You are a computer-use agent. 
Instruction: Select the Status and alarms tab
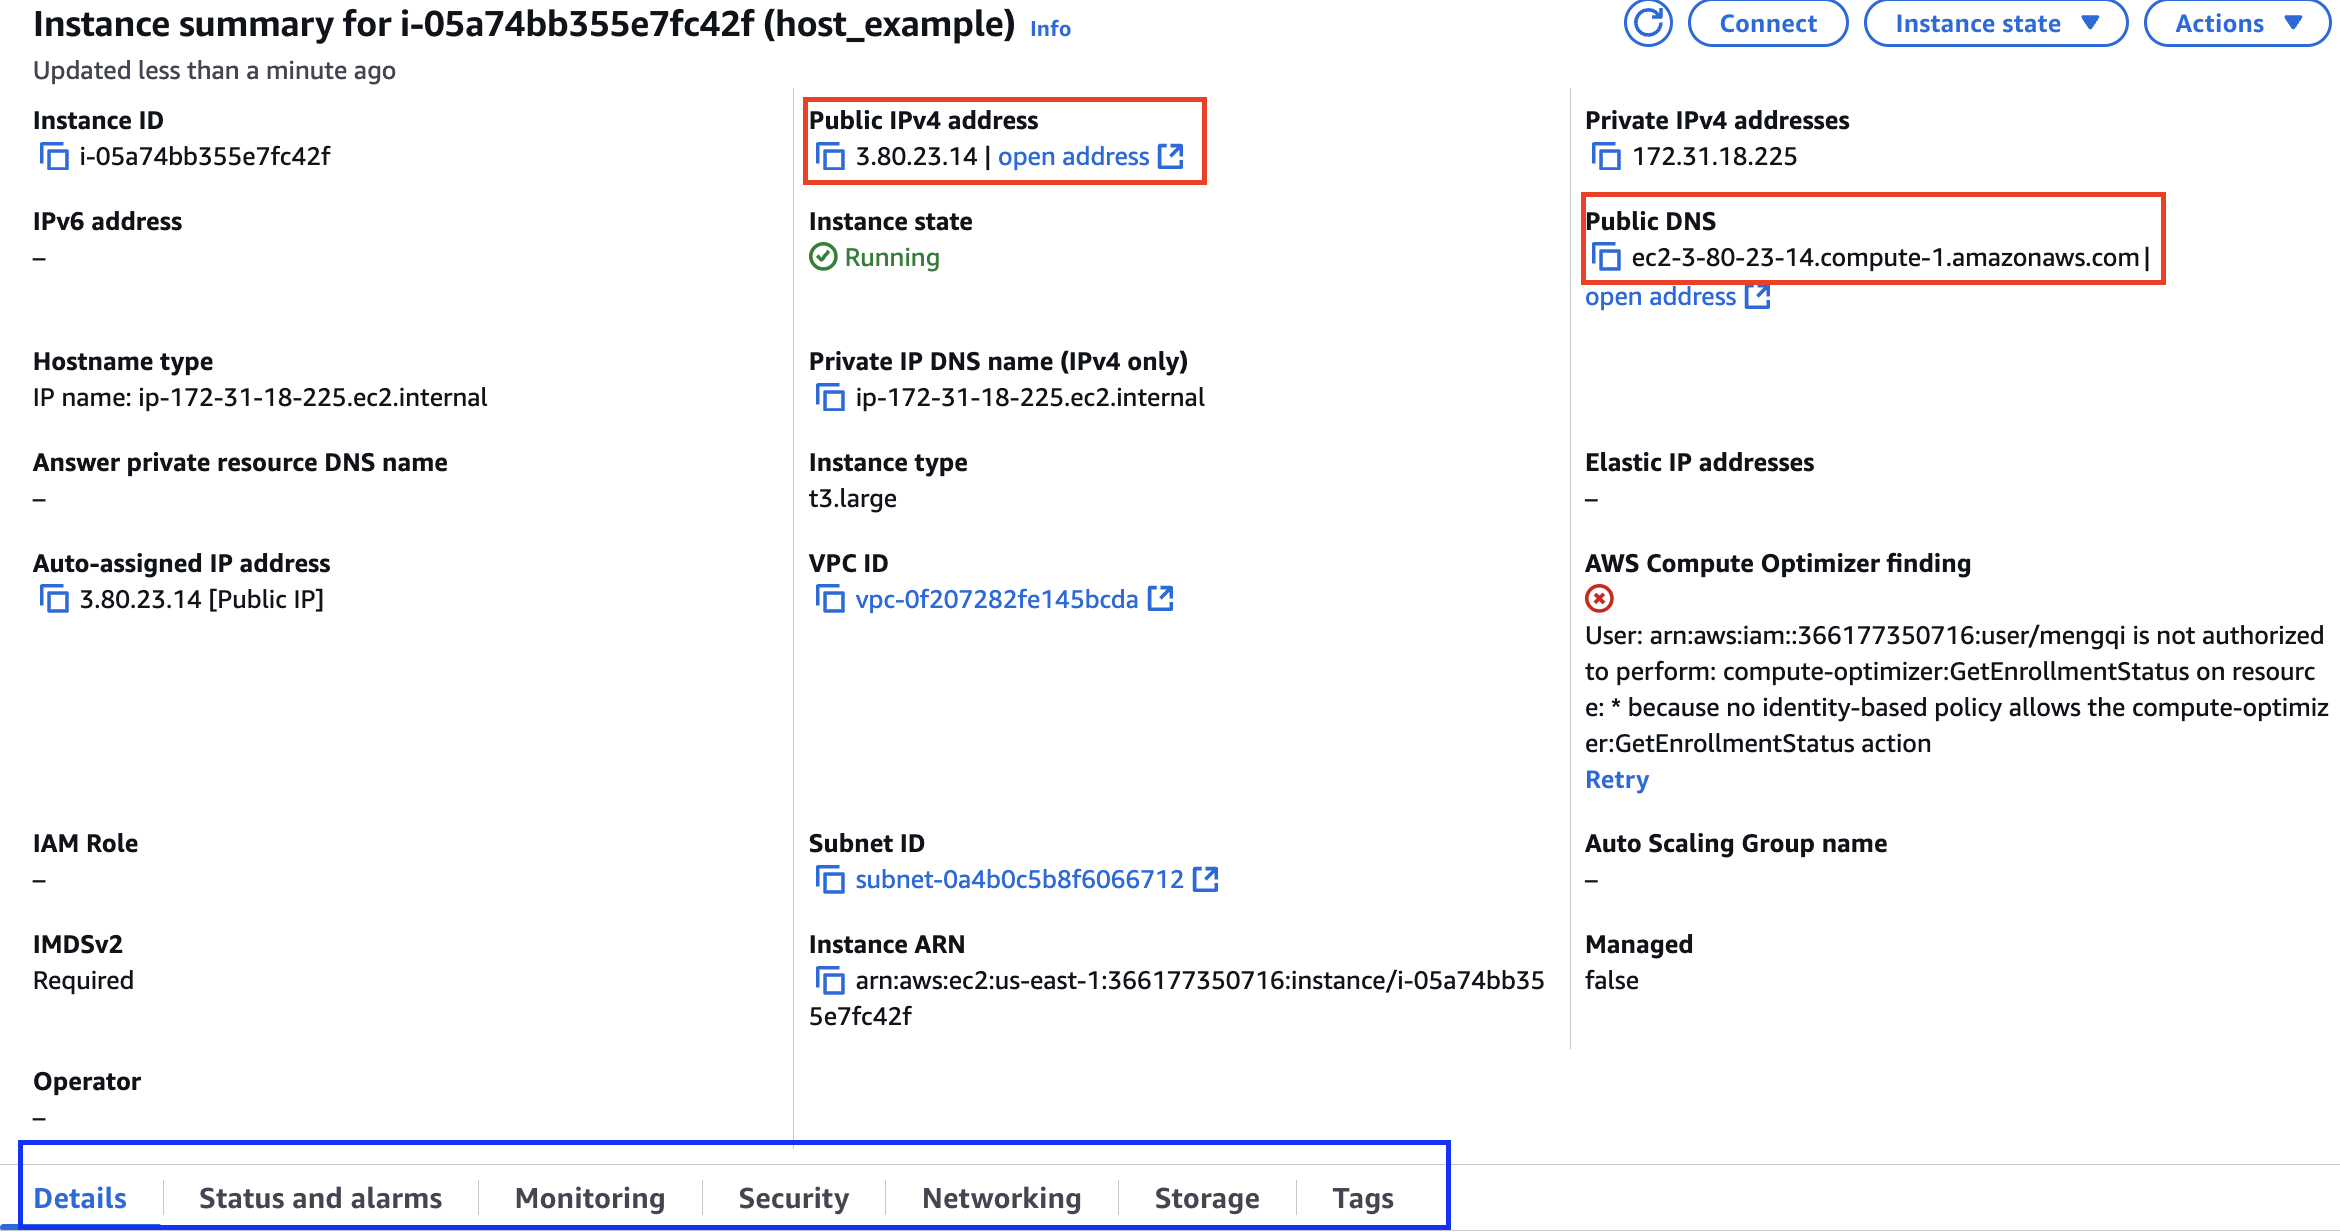click(320, 1198)
